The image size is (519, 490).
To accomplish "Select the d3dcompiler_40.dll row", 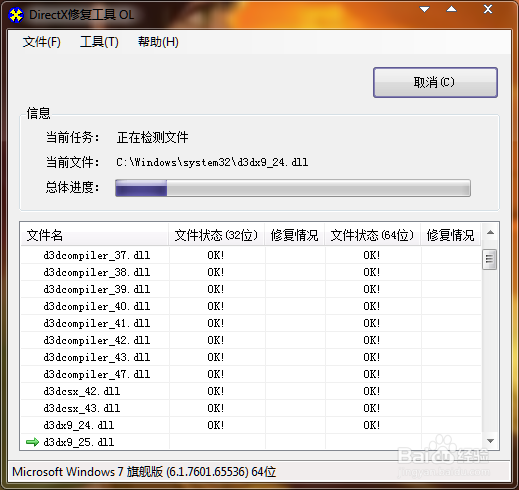I will [251, 306].
